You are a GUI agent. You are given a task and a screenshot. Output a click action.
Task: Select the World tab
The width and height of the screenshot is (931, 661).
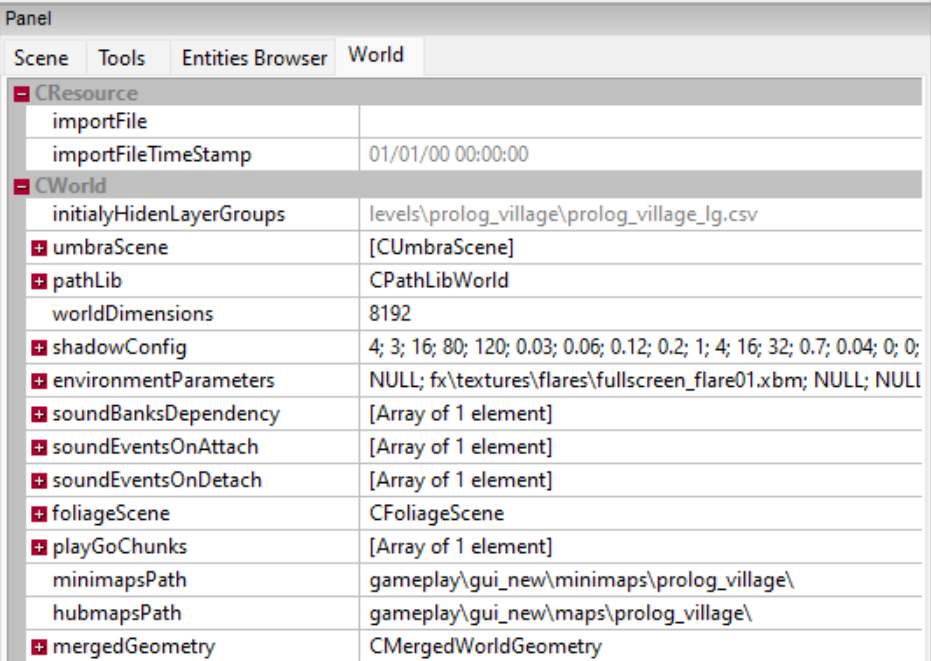(376, 55)
